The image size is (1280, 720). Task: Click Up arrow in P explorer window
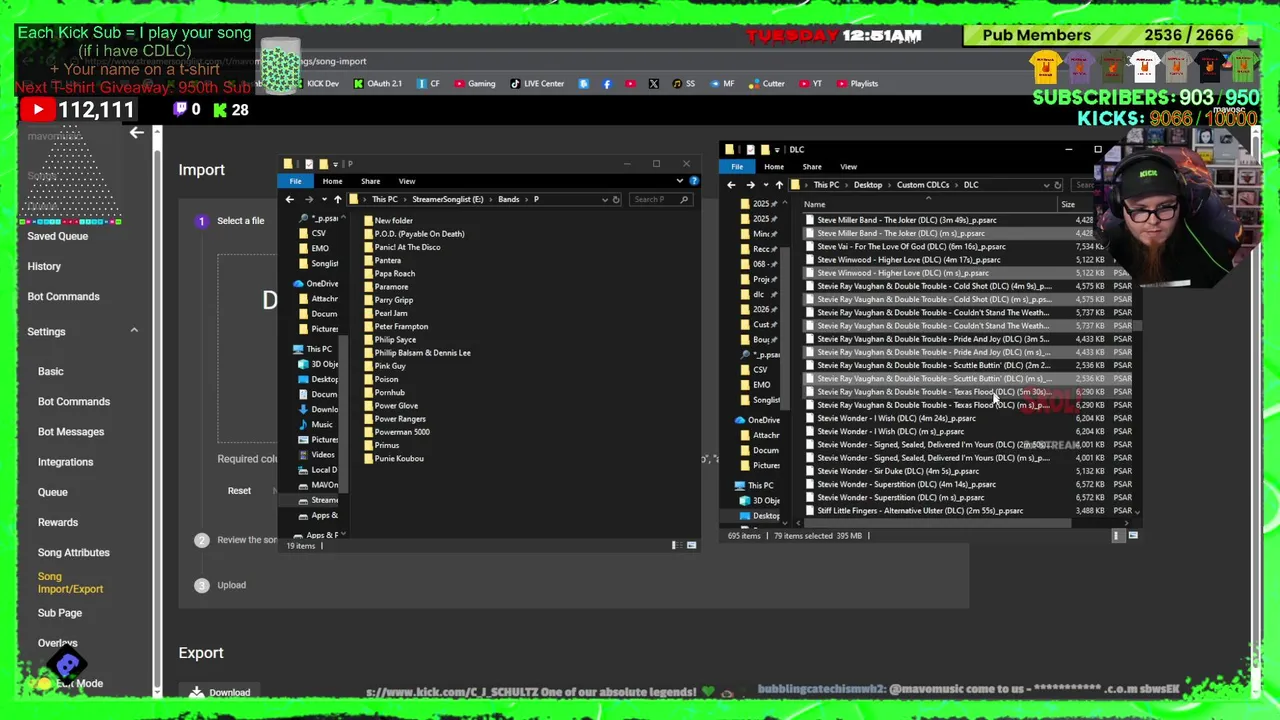click(x=337, y=199)
